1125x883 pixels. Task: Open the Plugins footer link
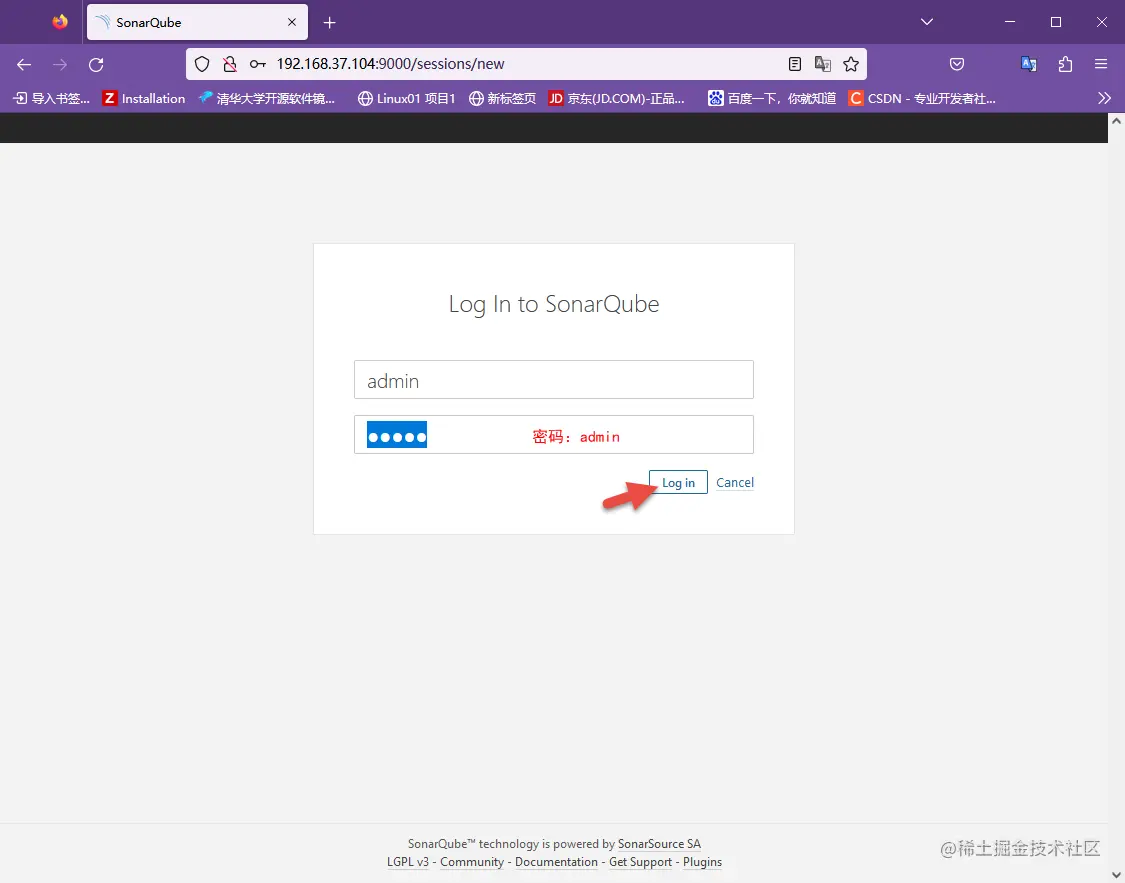(x=702, y=861)
